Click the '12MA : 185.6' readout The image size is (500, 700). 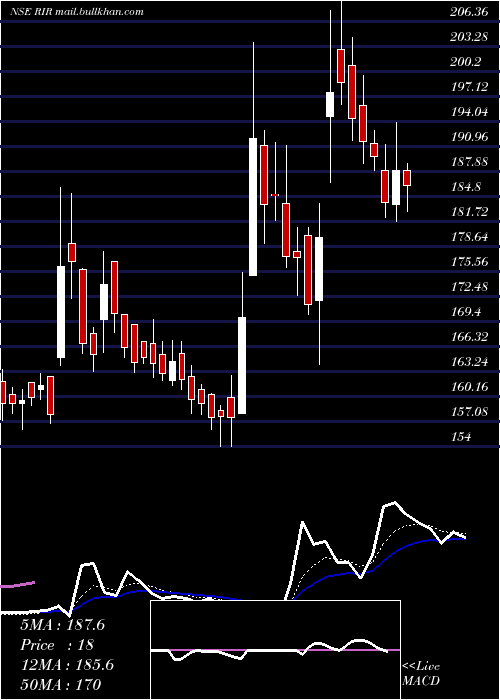pyautogui.click(x=67, y=665)
